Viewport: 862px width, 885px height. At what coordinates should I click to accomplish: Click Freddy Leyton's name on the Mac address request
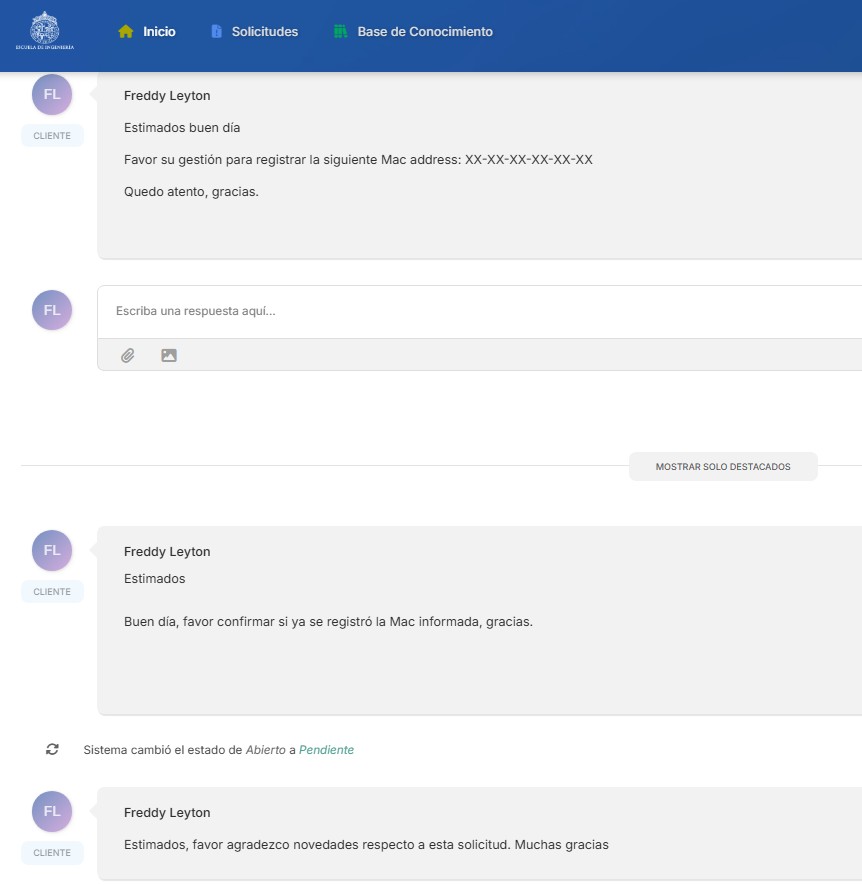point(167,96)
